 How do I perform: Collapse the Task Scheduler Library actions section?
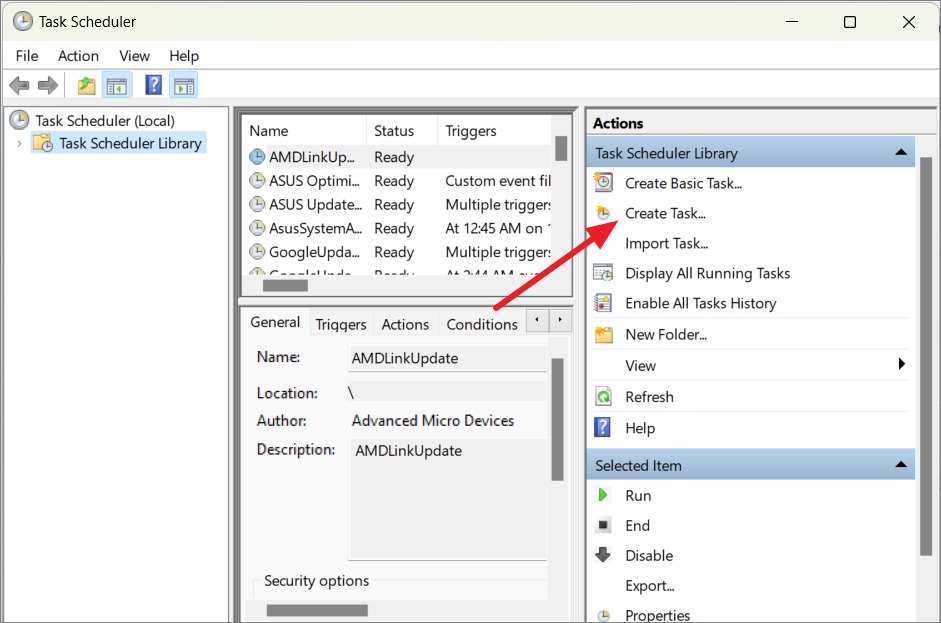(x=901, y=152)
